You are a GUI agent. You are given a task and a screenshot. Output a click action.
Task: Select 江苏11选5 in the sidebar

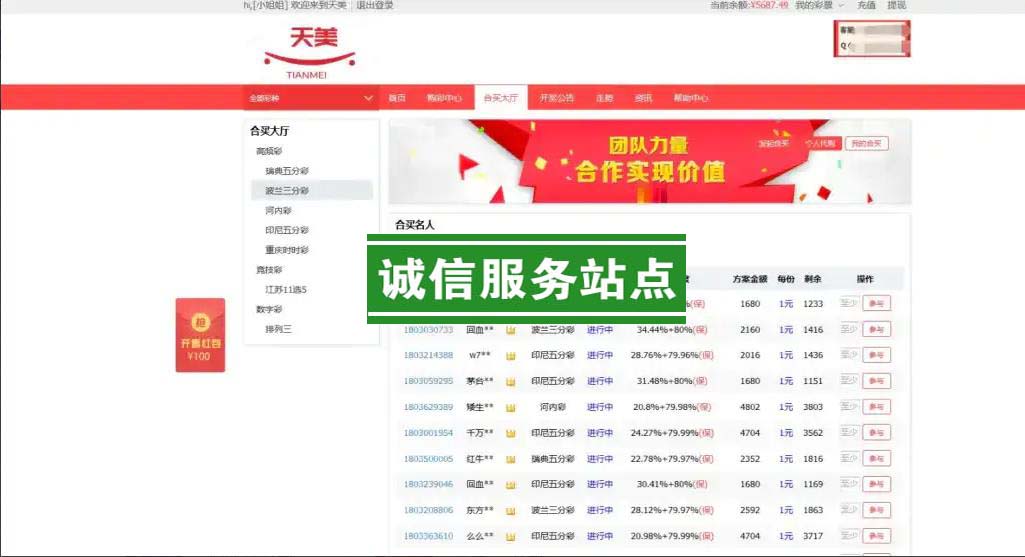coord(286,289)
